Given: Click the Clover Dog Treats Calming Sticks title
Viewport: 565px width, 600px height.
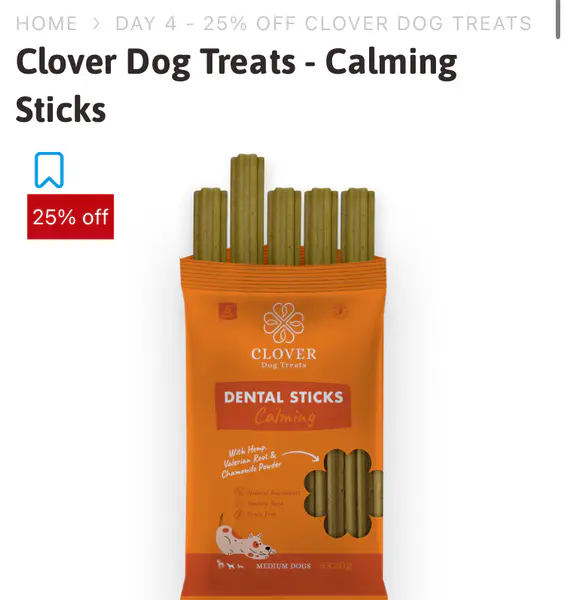Looking at the screenshot, I should pyautogui.click(x=236, y=85).
